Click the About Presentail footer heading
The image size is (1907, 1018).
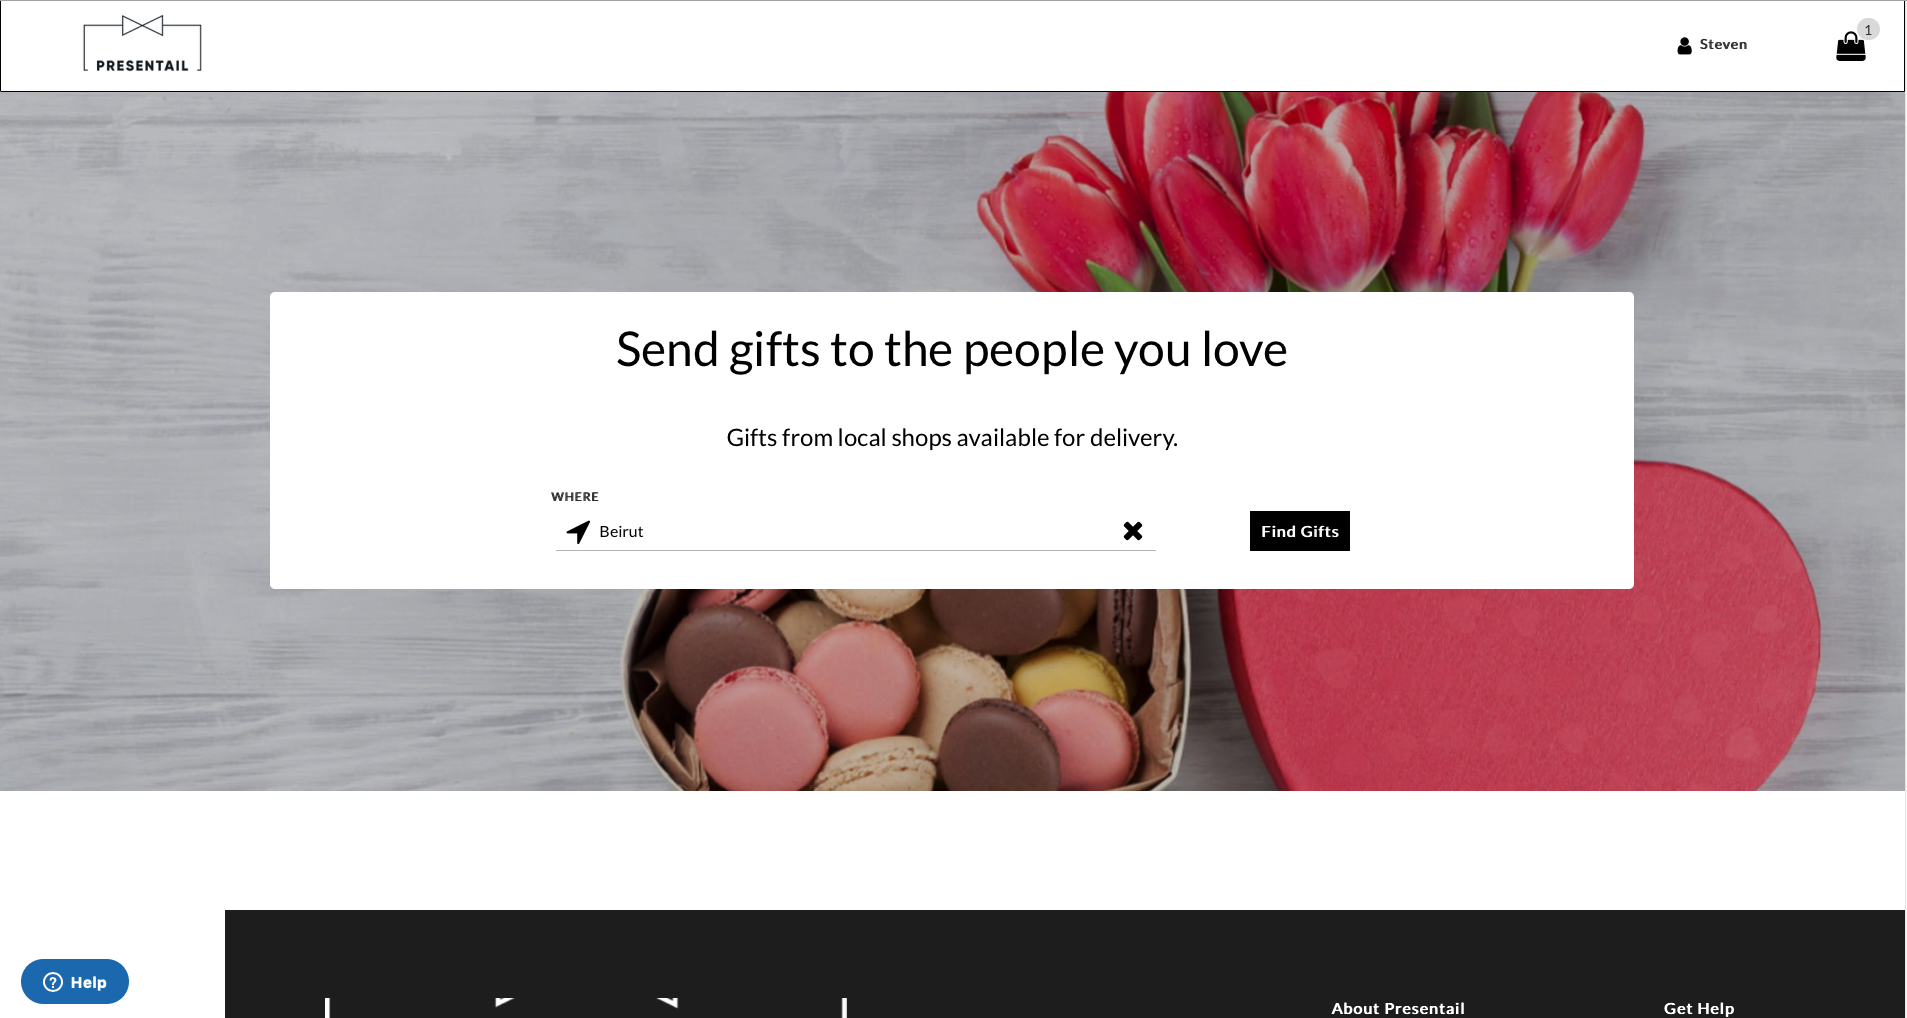coord(1397,1008)
